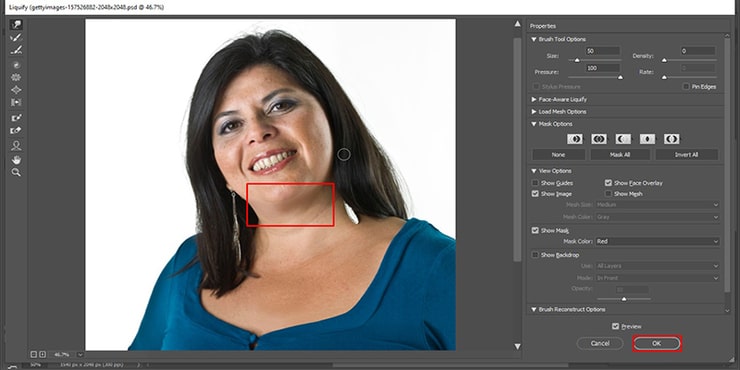The image size is (740, 370).
Task: Open the zoom percentage dropdown arrow
Action: pos(80,354)
